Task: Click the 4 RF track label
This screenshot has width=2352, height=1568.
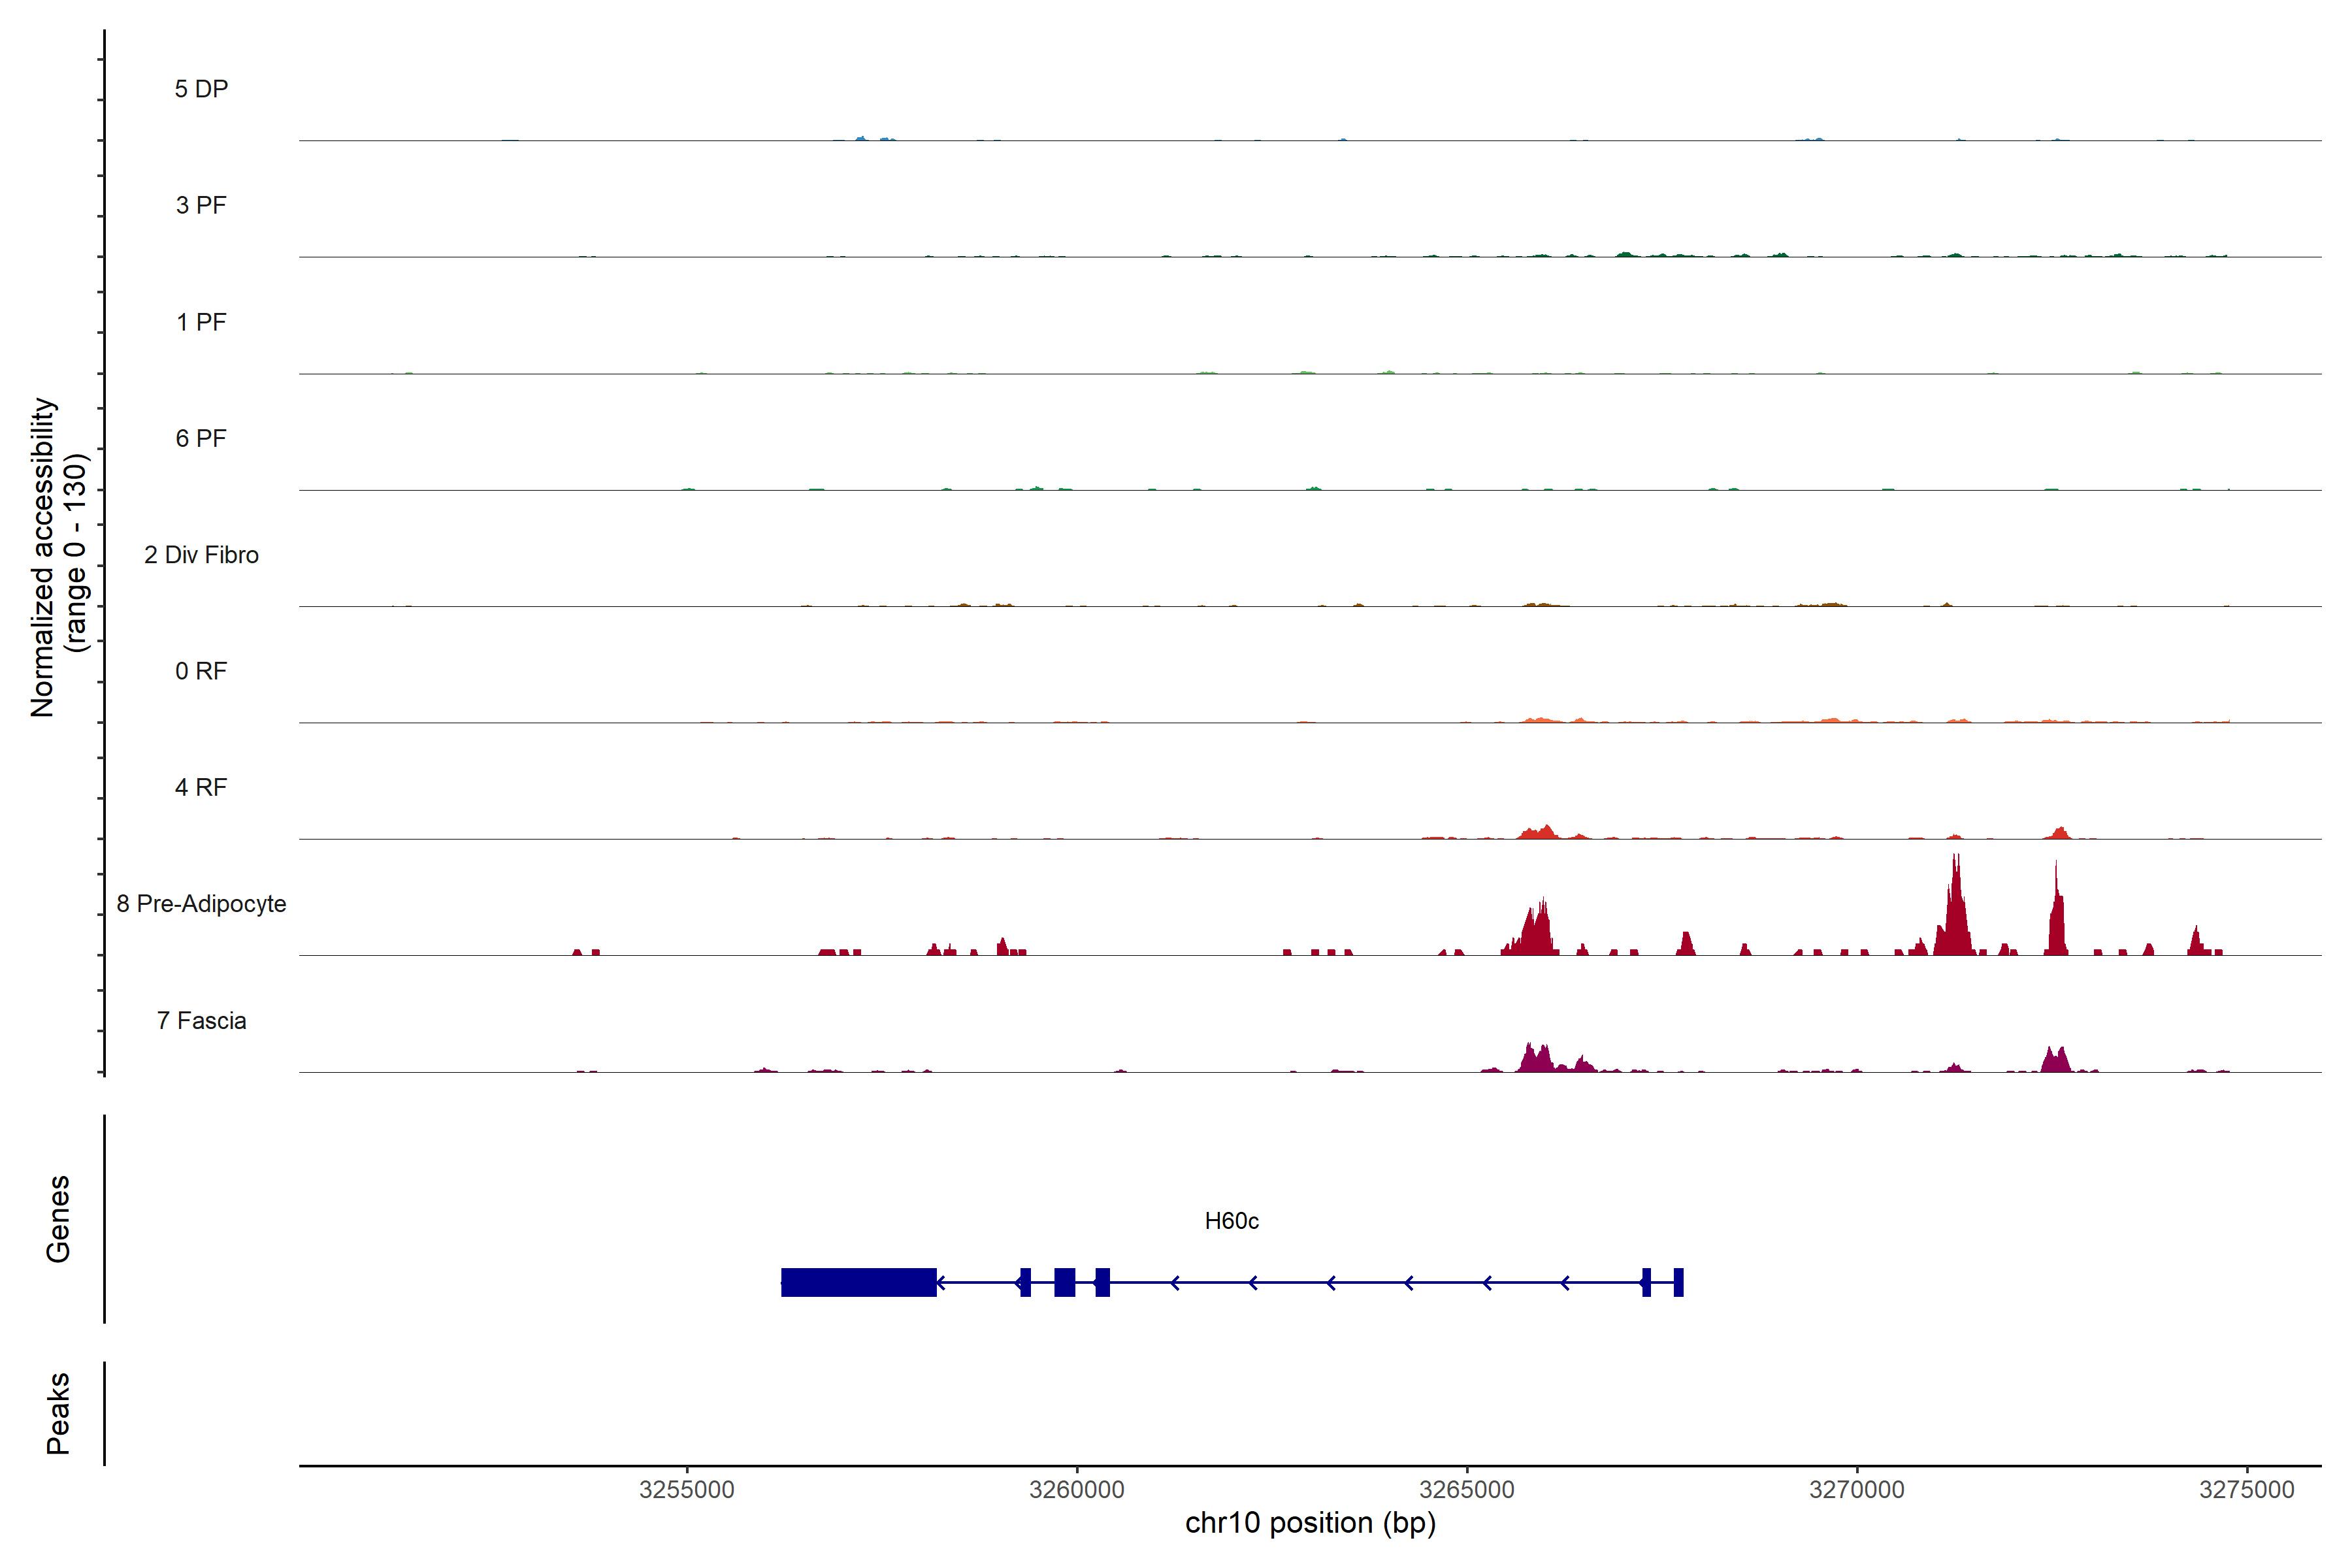Action: click(201, 787)
